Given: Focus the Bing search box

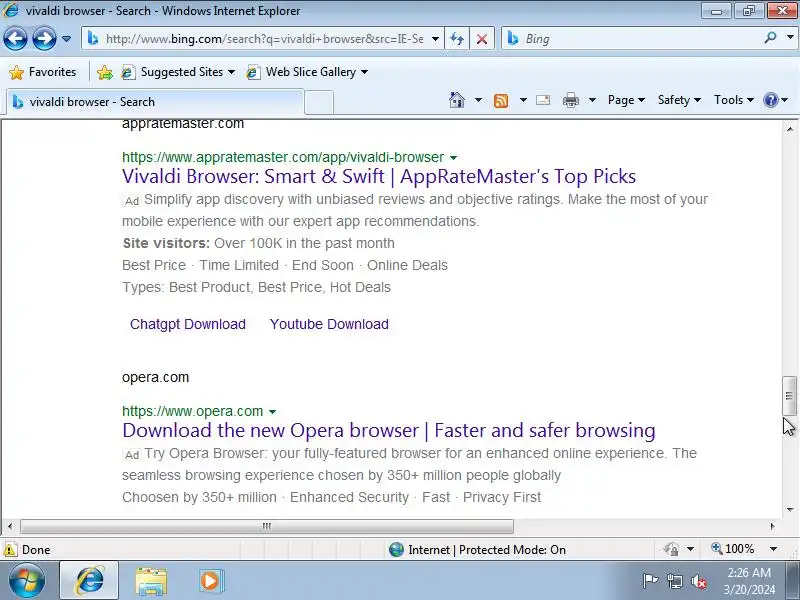Looking at the screenshot, I should click(x=632, y=39).
